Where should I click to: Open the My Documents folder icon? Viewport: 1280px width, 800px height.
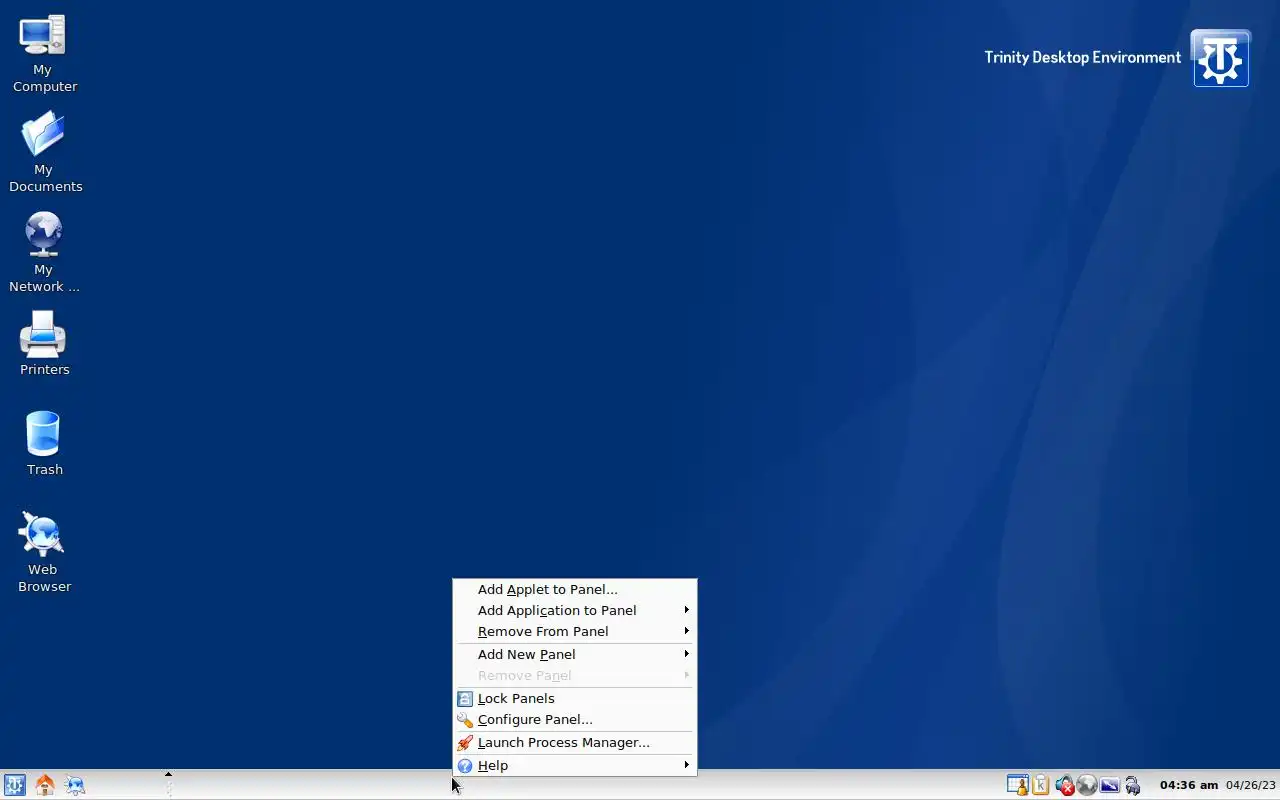(43, 135)
